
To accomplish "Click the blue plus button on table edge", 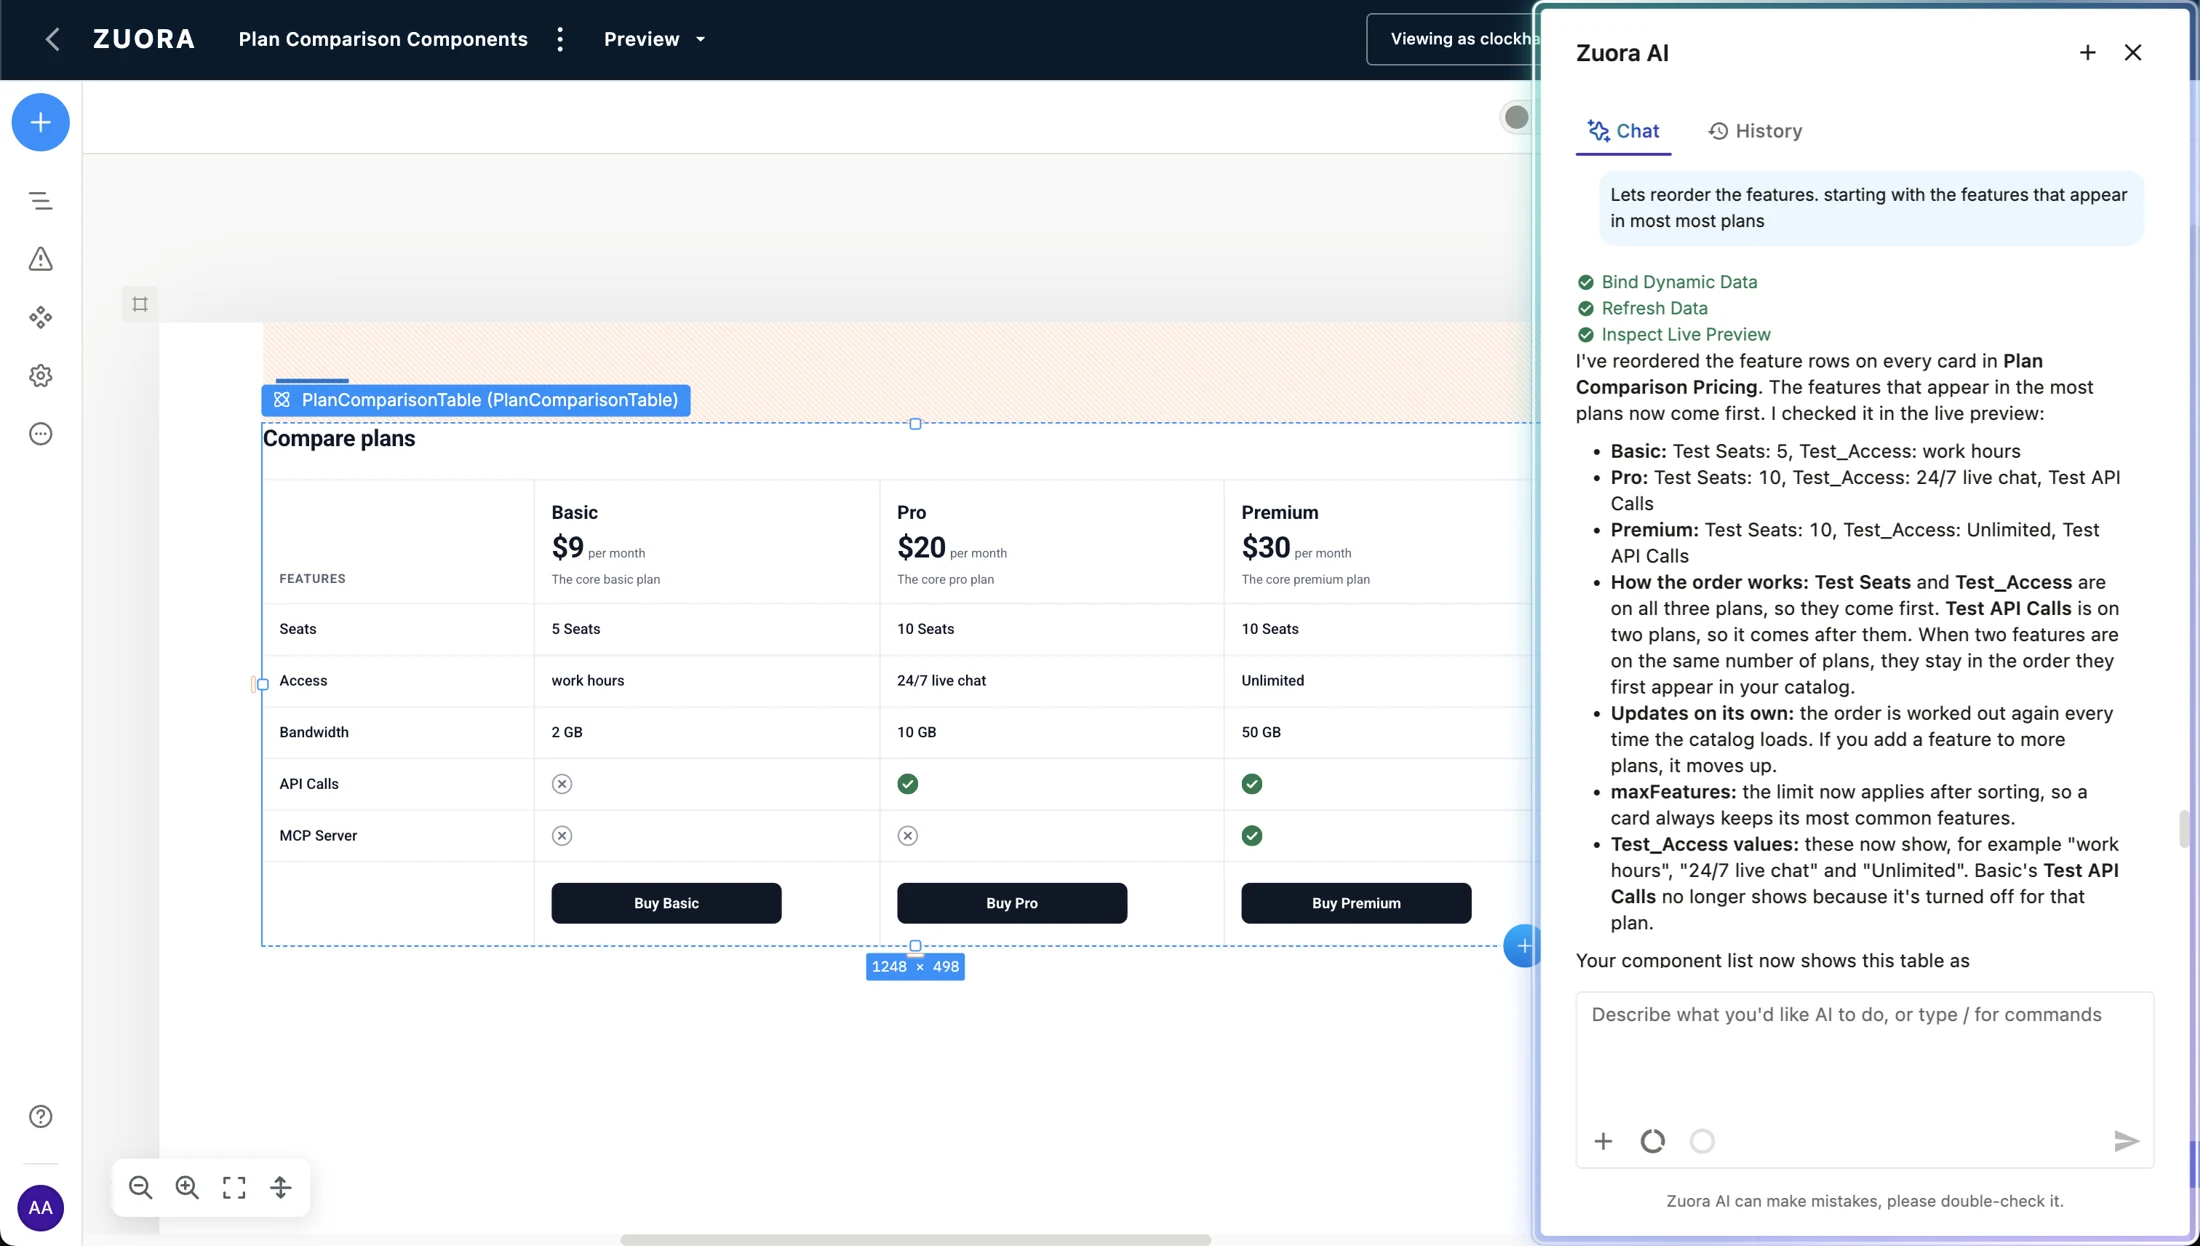I will (x=1522, y=946).
